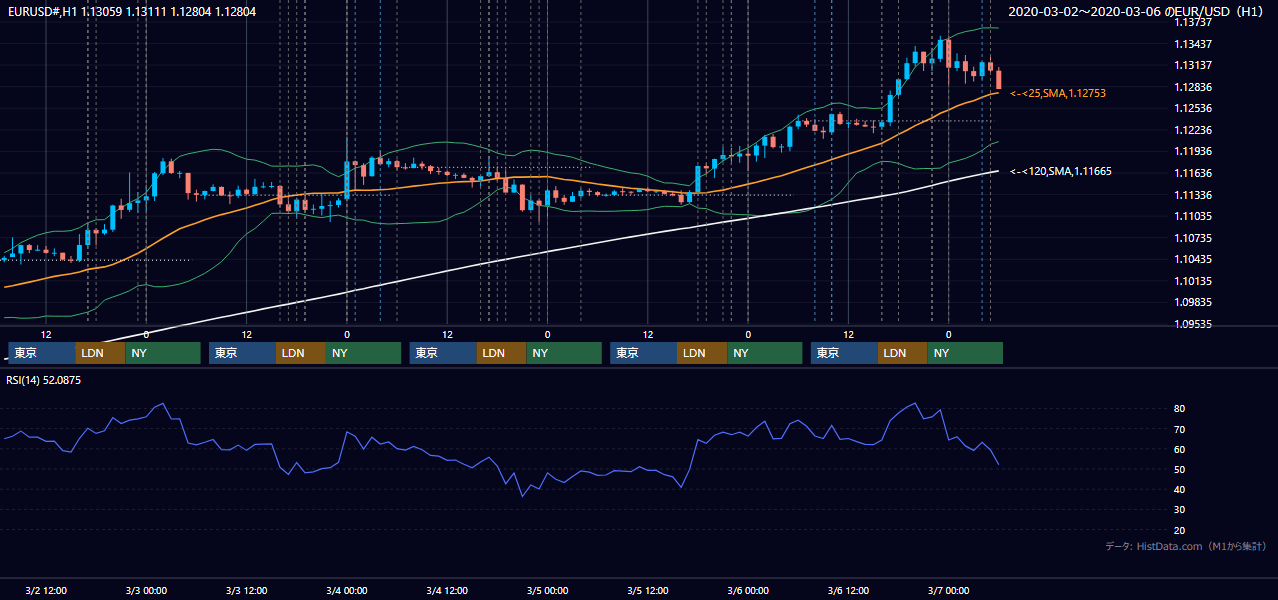Click the 3/5 12:00 time label

click(x=648, y=591)
